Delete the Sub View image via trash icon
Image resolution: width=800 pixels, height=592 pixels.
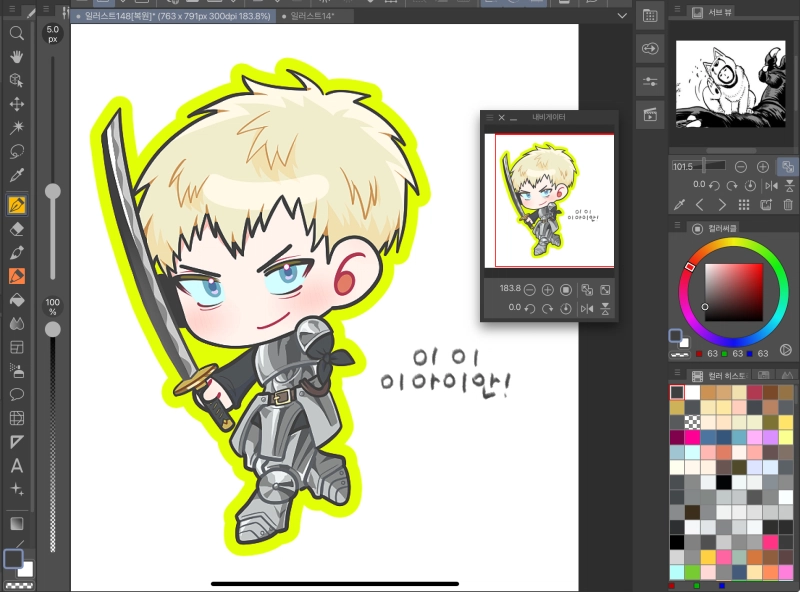pyautogui.click(x=788, y=205)
